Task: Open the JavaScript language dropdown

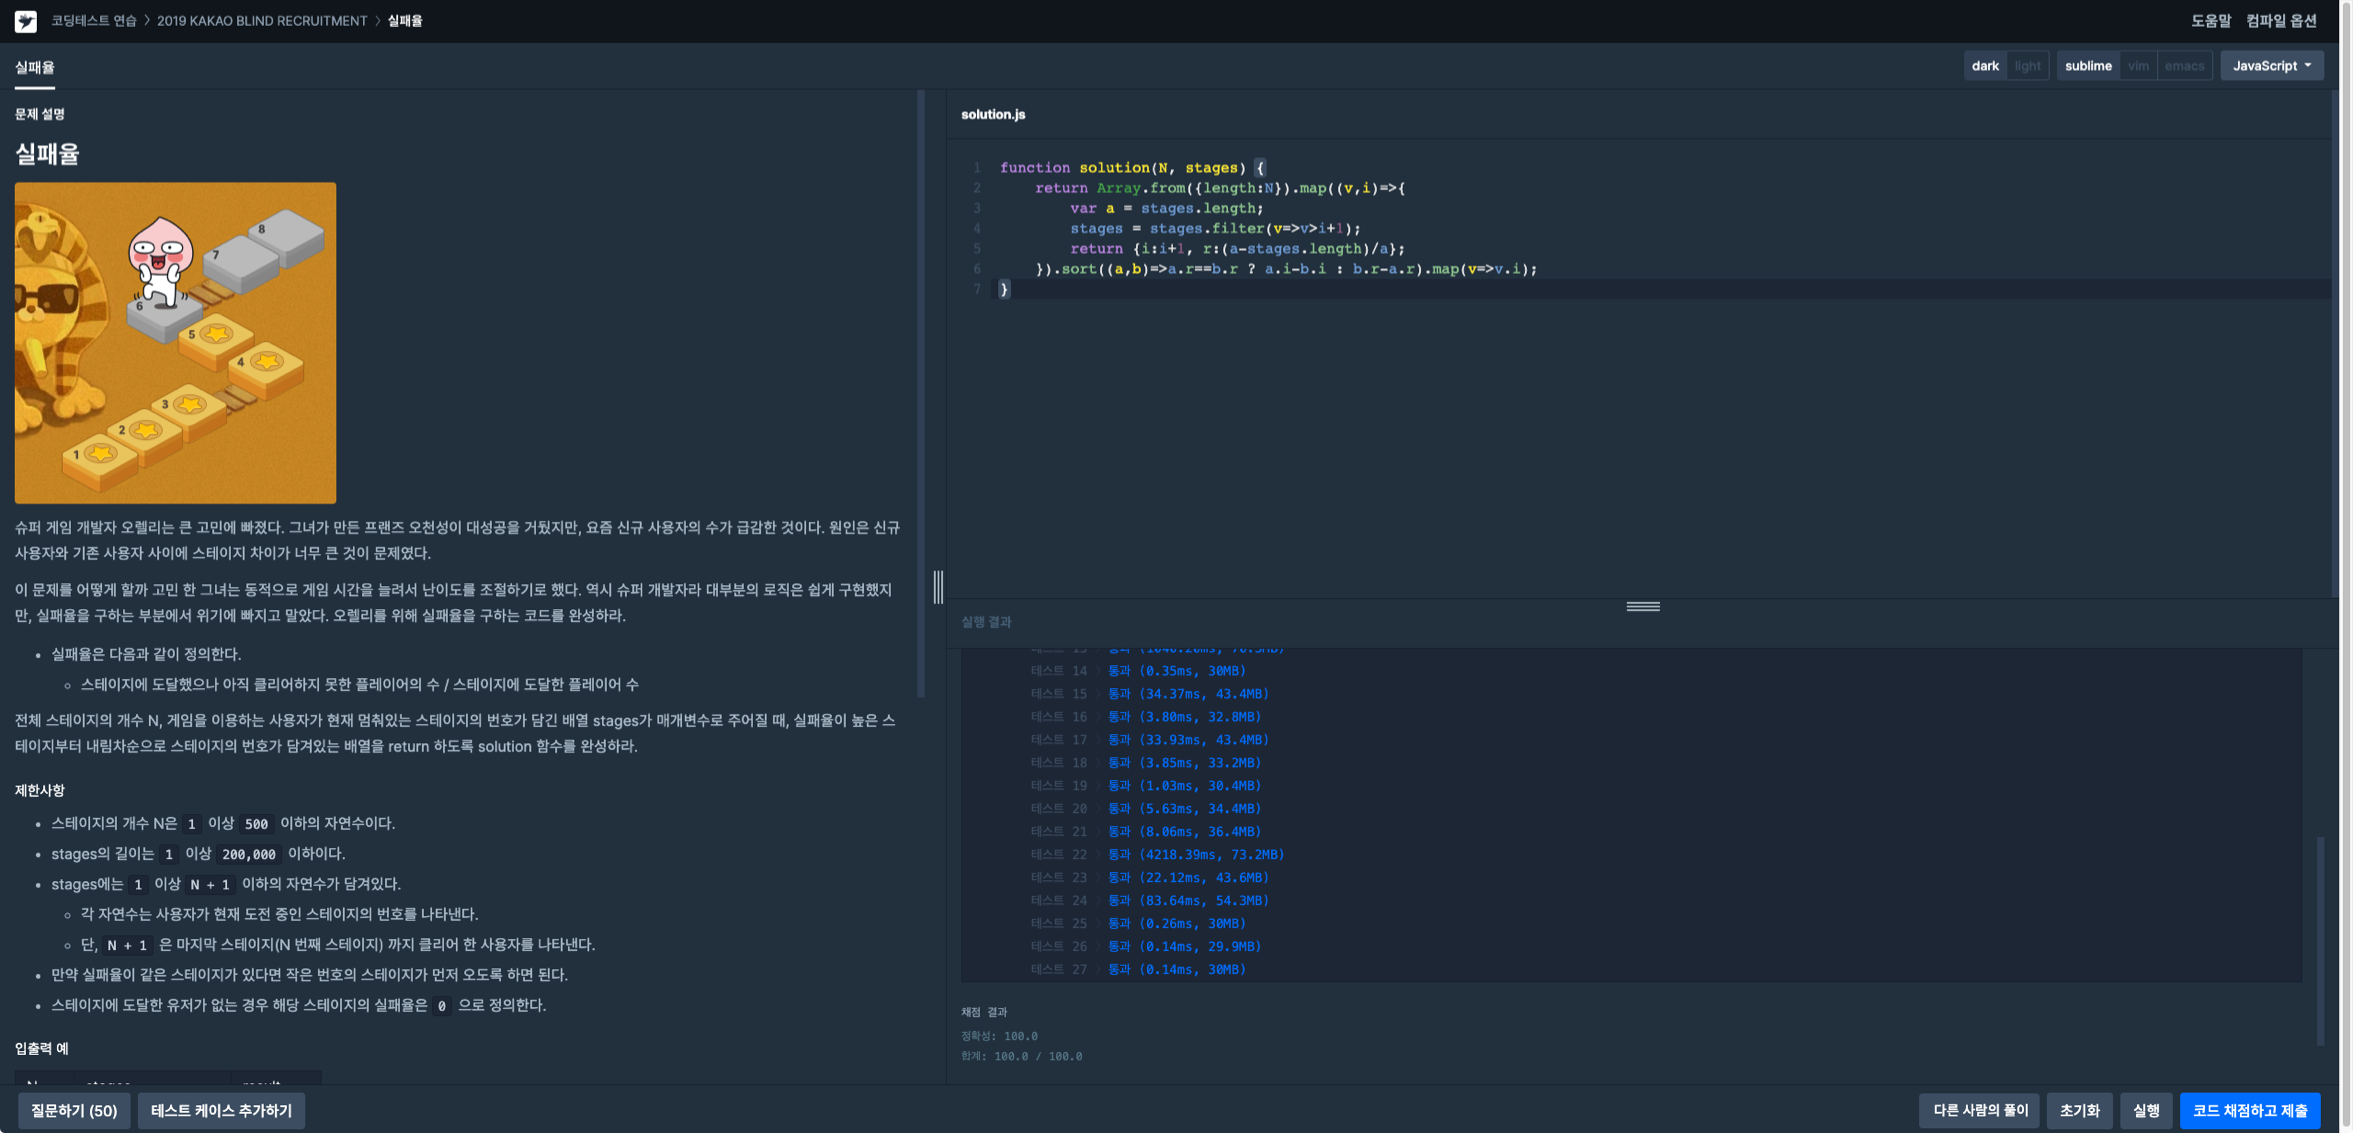Action: 2271,66
